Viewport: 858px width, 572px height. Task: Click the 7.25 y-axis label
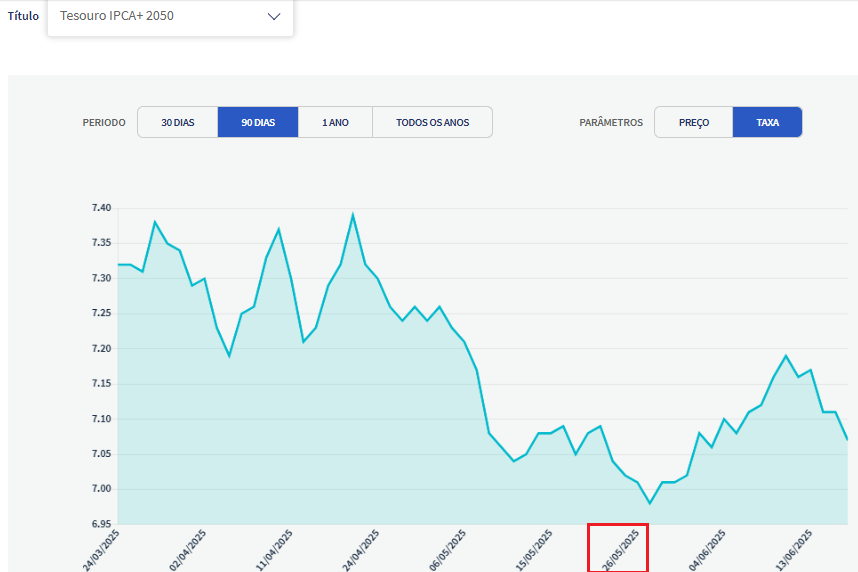tap(101, 313)
